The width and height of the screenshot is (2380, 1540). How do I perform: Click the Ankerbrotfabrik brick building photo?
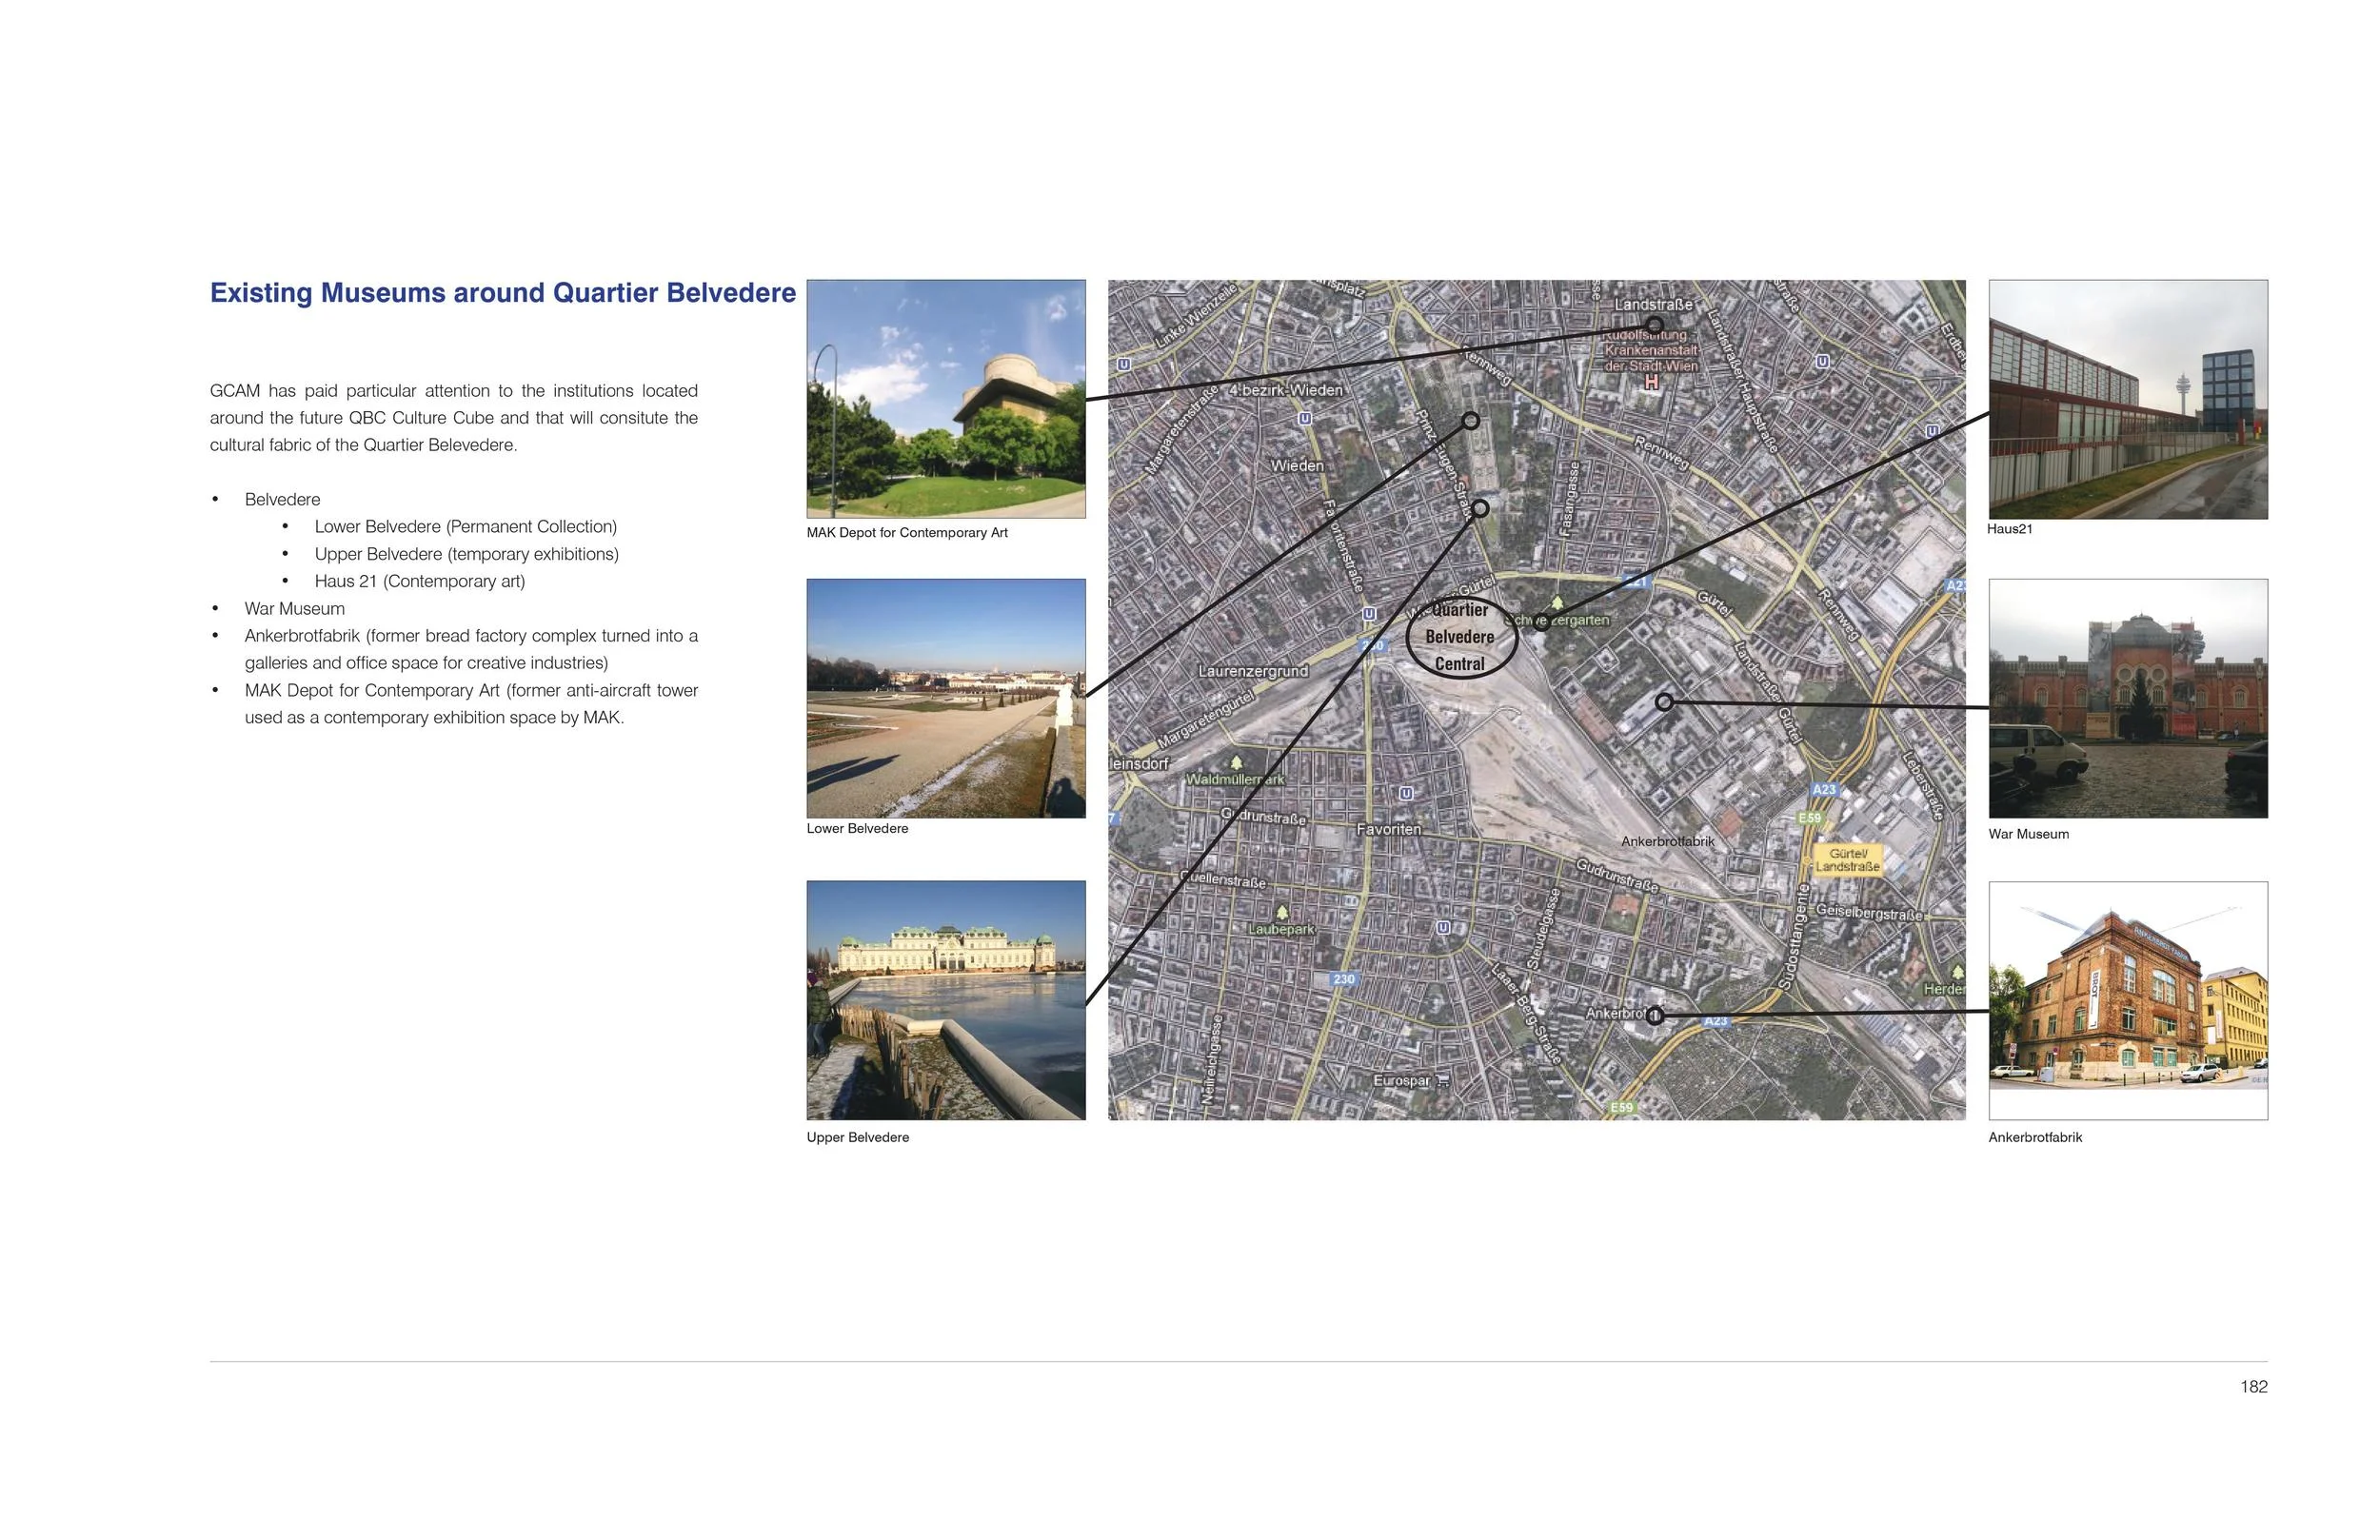[x=2127, y=999]
